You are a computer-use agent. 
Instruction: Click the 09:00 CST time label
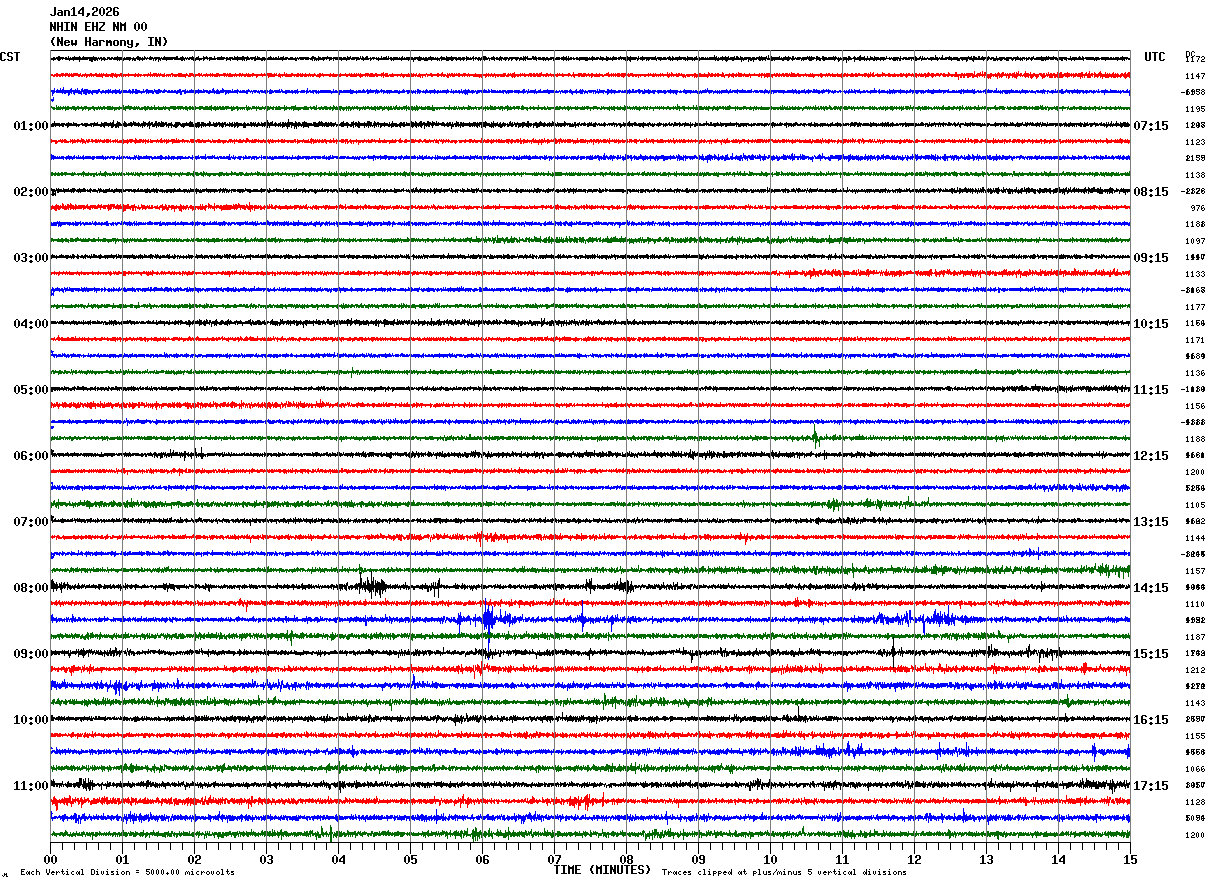(31, 654)
